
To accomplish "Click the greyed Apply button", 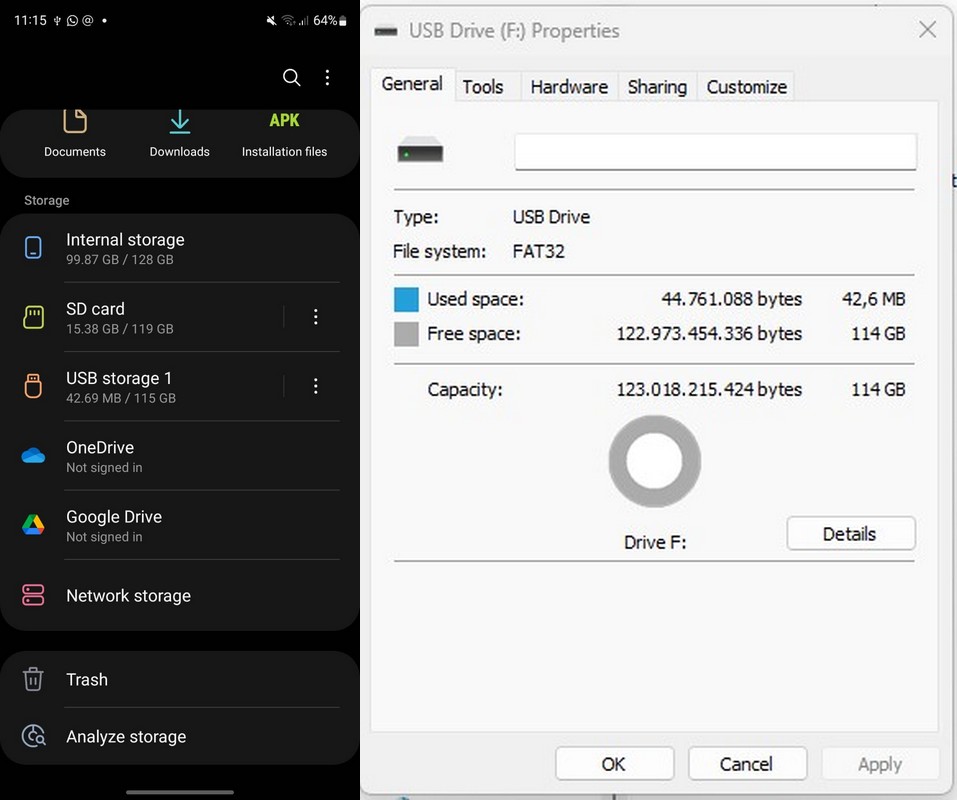I will tap(880, 764).
